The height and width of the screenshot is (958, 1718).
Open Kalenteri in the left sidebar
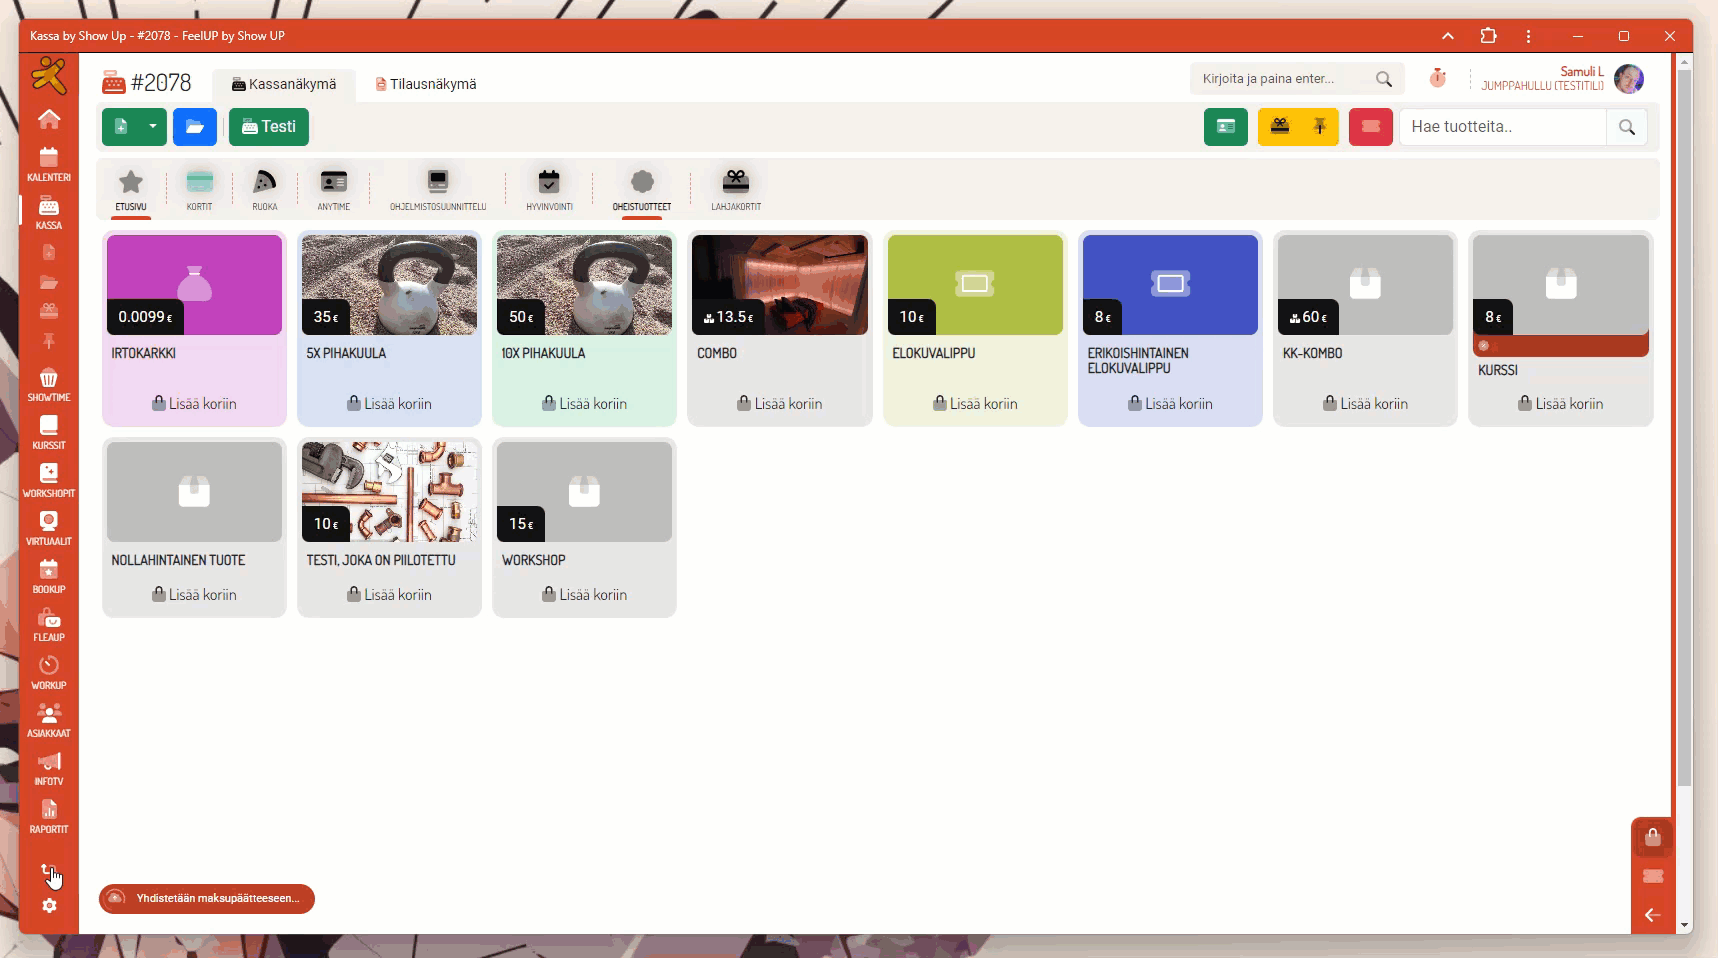[48, 164]
